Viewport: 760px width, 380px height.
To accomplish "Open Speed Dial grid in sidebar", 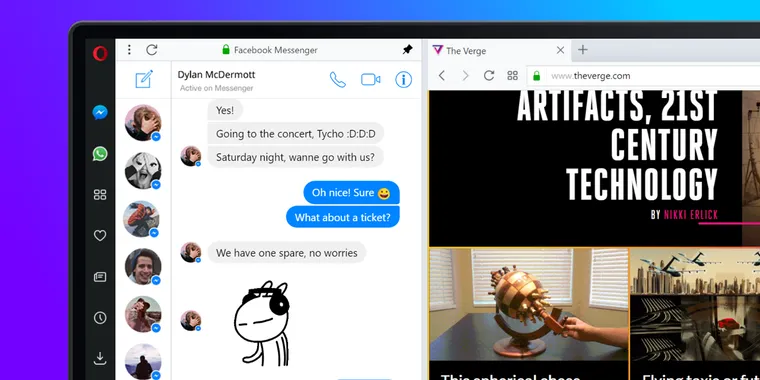I will pyautogui.click(x=100, y=195).
